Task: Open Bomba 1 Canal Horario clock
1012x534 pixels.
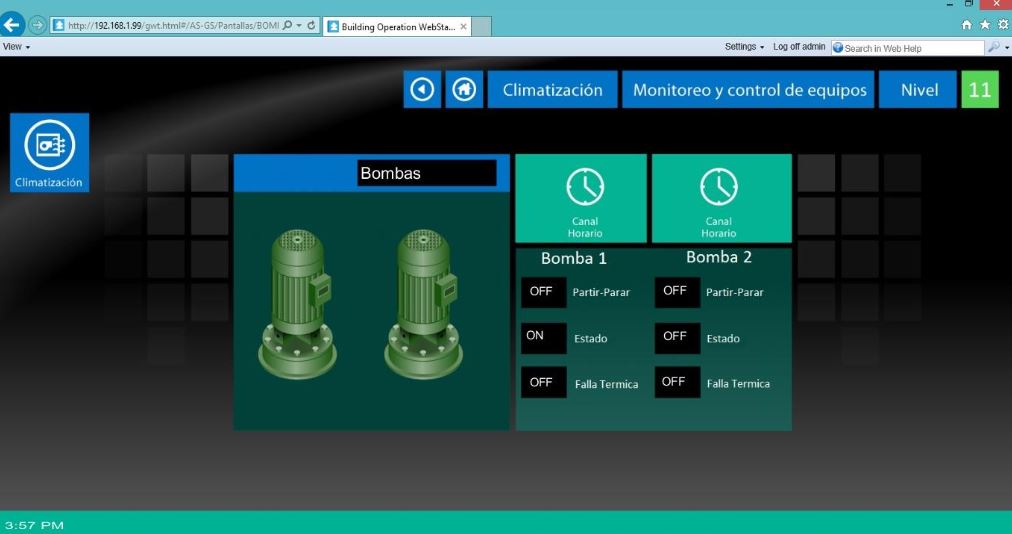Action: coord(585,198)
